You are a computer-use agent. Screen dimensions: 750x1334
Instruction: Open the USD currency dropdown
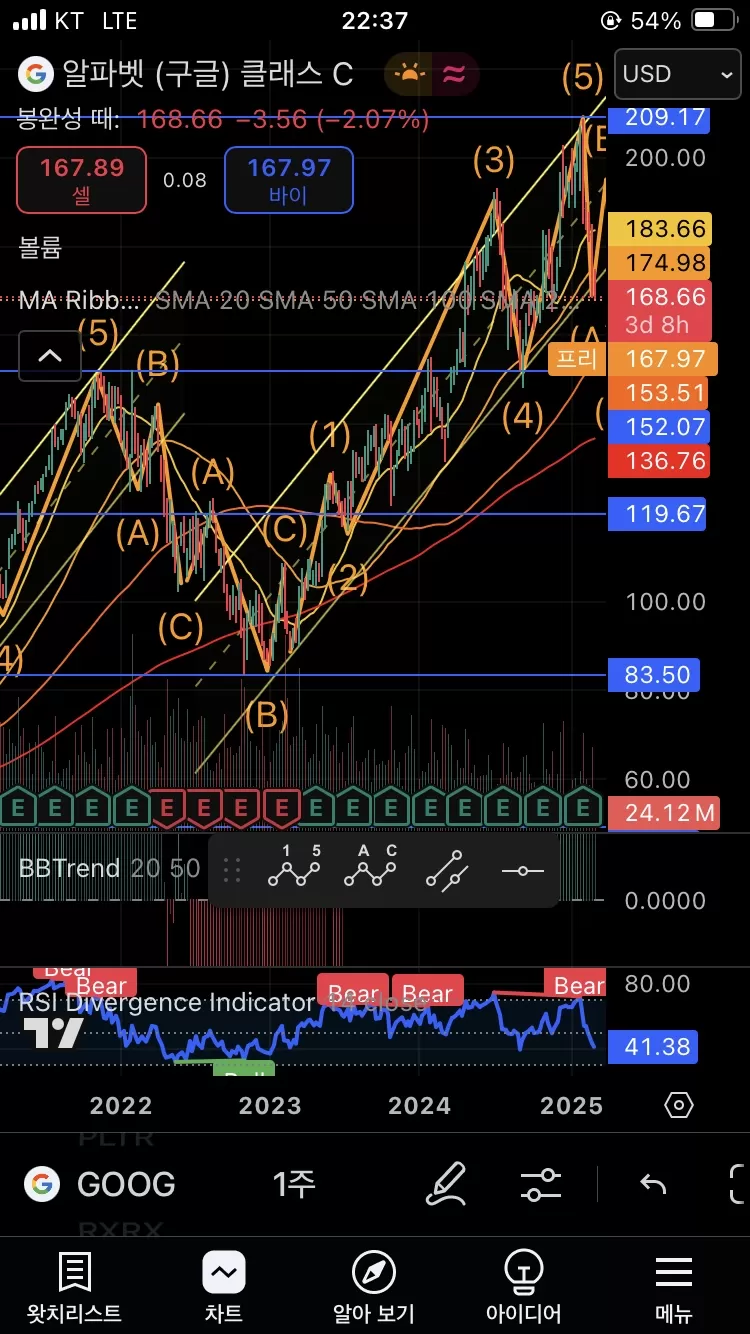677,74
